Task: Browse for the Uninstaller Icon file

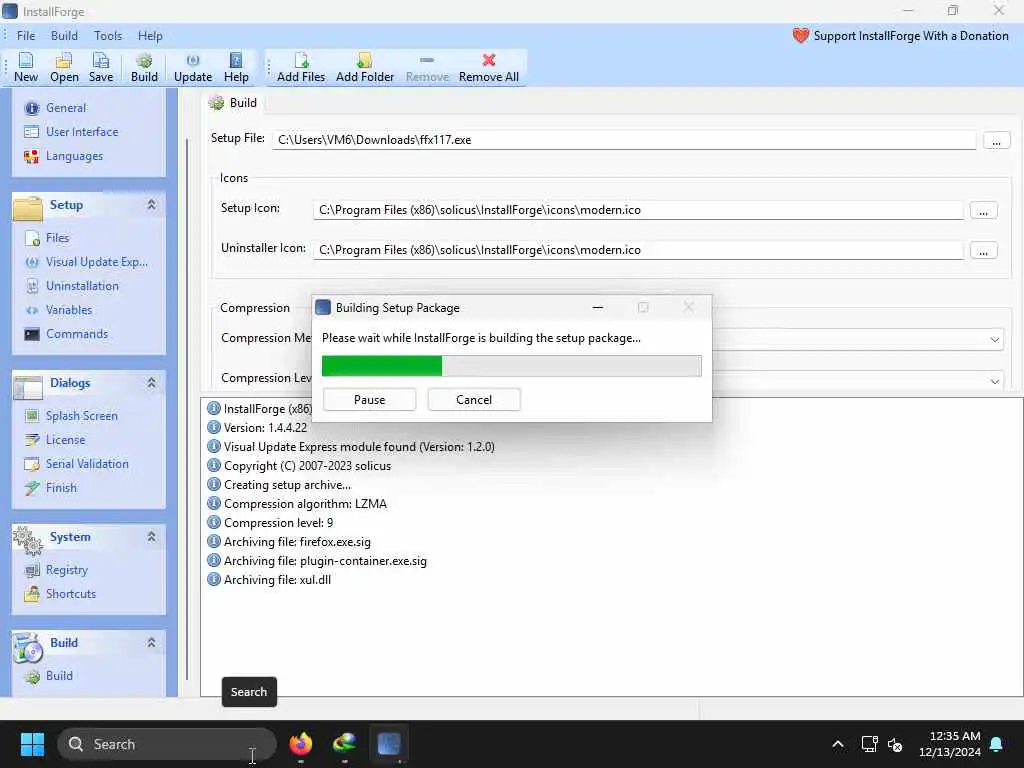Action: coord(983,251)
